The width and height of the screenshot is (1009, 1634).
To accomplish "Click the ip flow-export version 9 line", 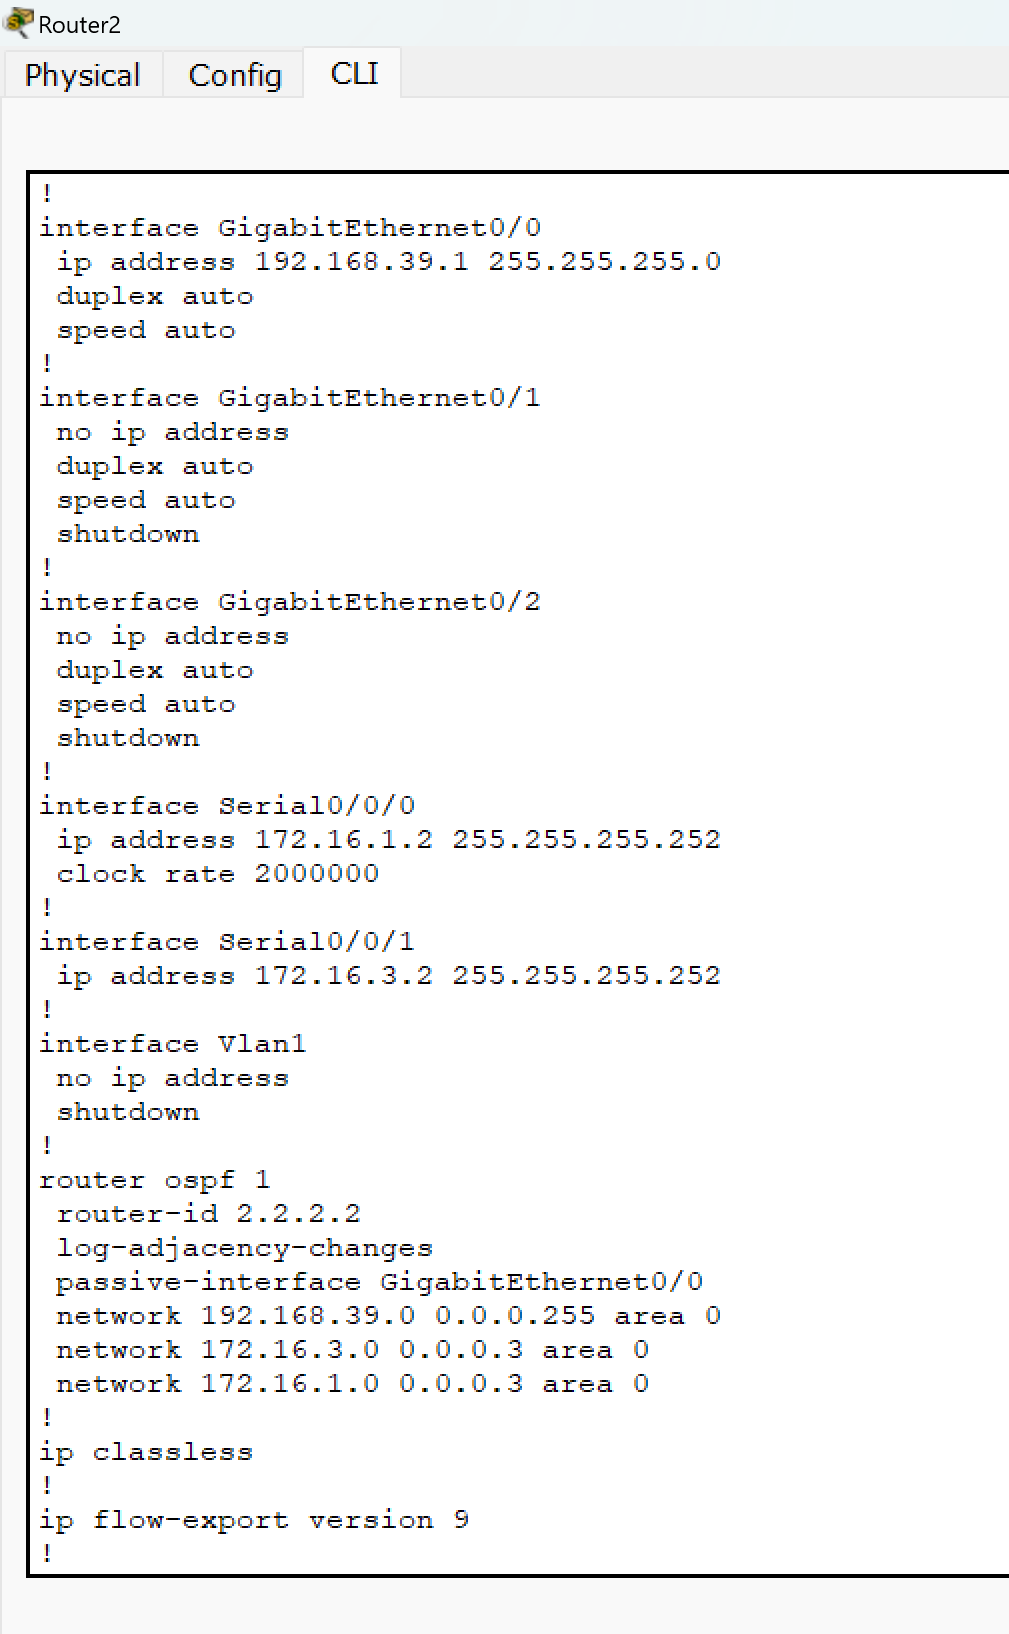I will tap(254, 1520).
